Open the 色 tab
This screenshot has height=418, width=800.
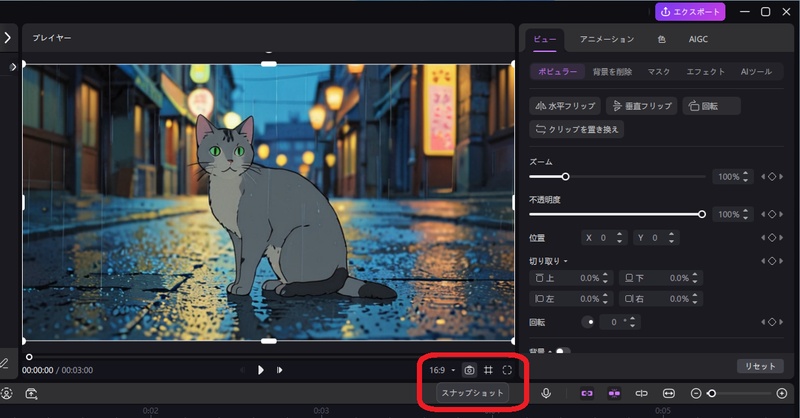click(x=662, y=39)
